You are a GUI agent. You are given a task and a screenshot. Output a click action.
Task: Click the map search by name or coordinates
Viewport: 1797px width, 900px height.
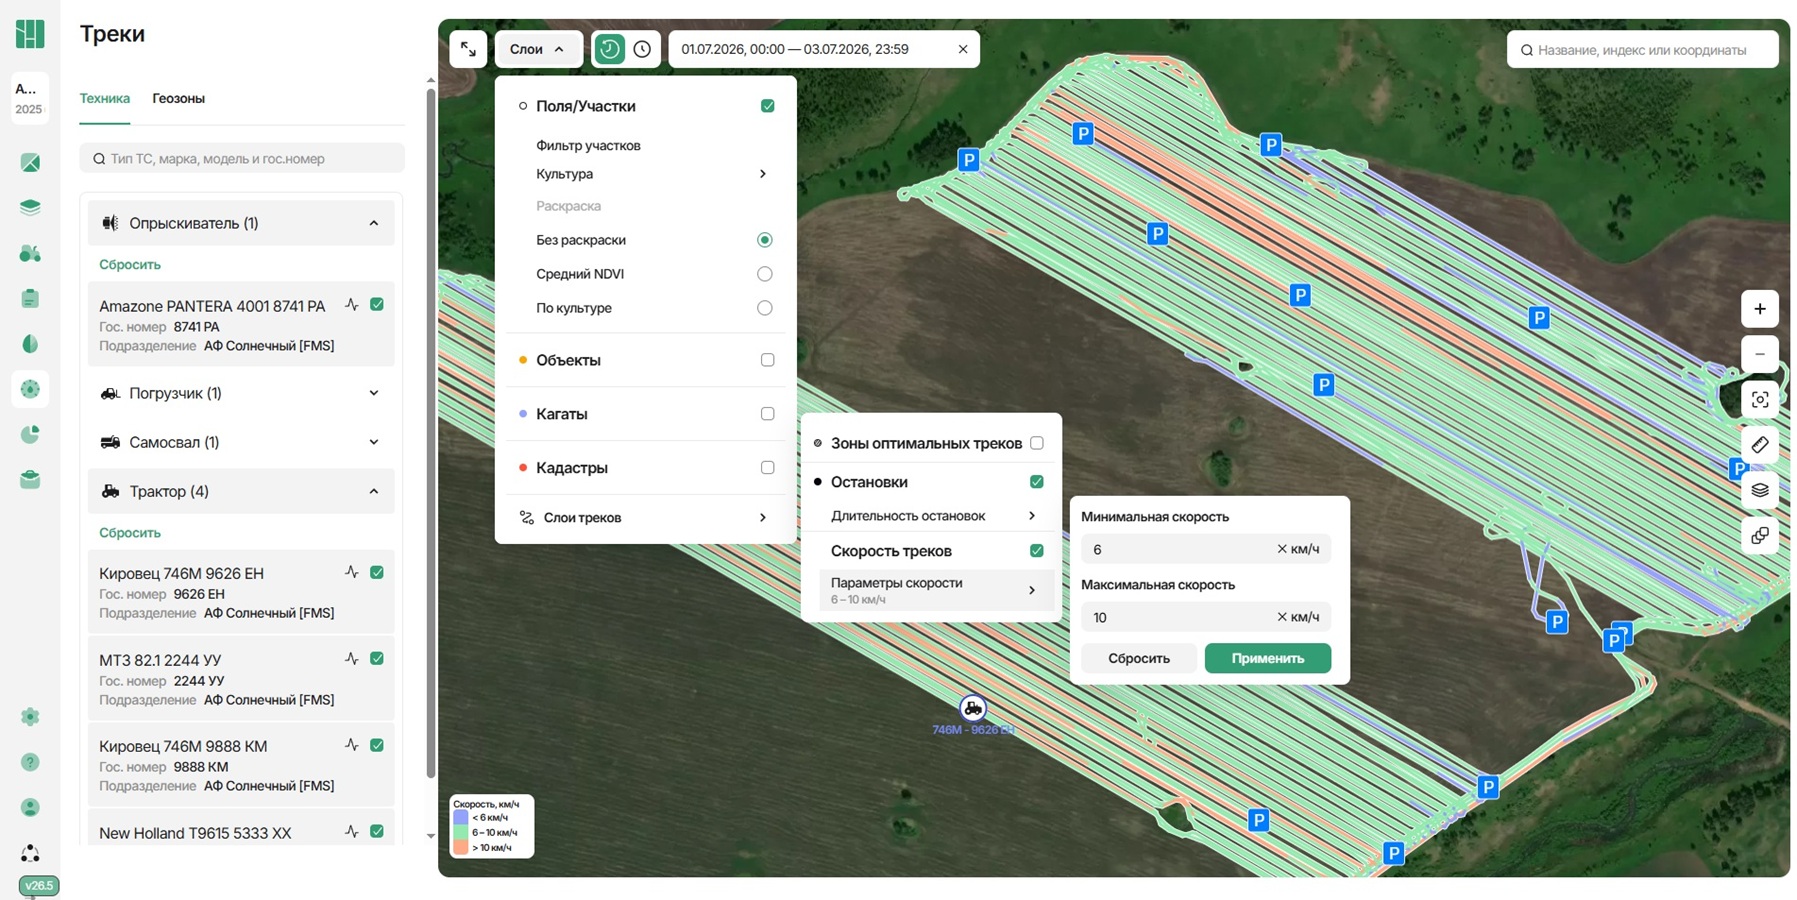pos(1643,49)
